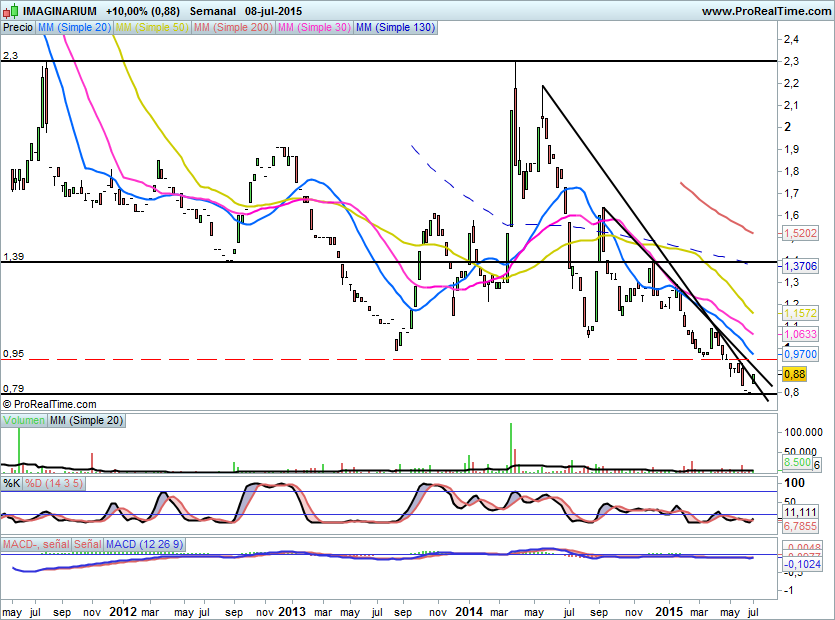Click the 2013 year axis label

pyautogui.click(x=292, y=611)
